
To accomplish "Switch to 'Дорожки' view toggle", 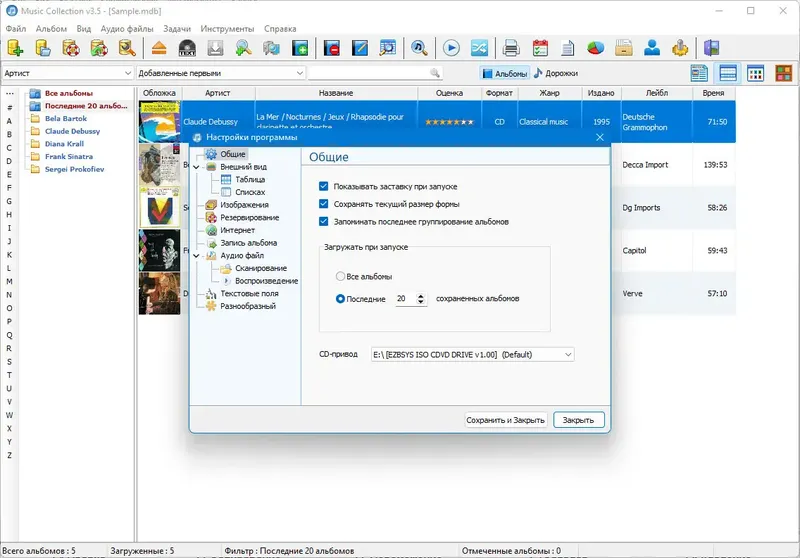I will [x=556, y=73].
